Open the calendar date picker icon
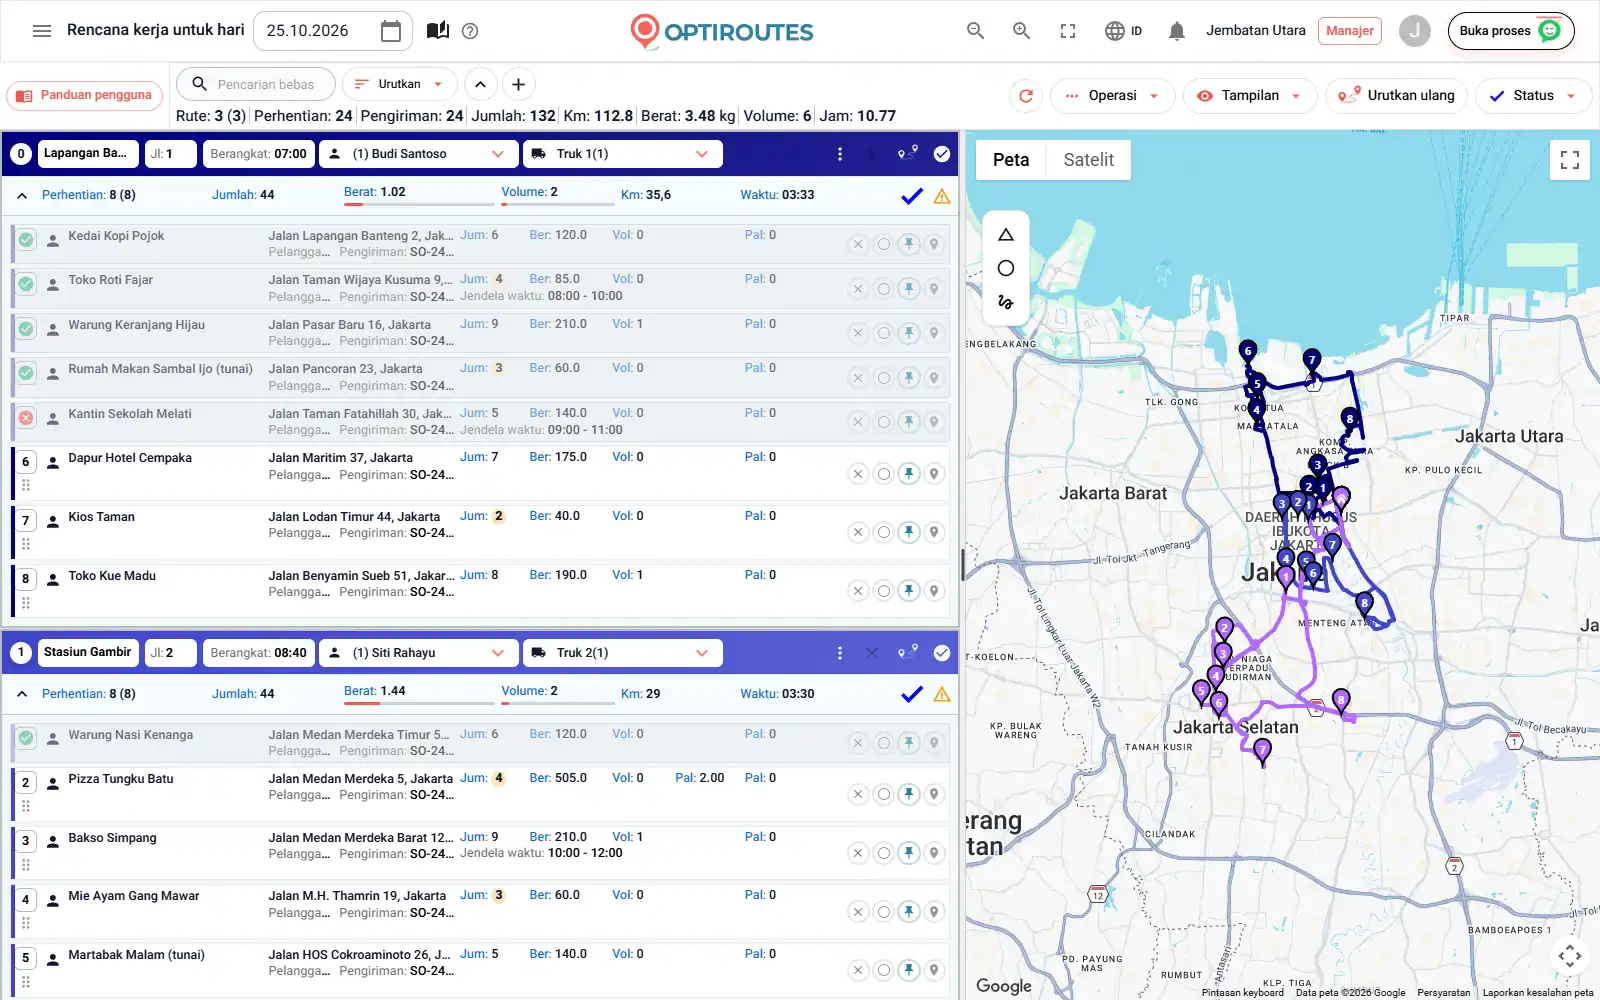Viewport: 1600px width, 1000px height. point(391,31)
